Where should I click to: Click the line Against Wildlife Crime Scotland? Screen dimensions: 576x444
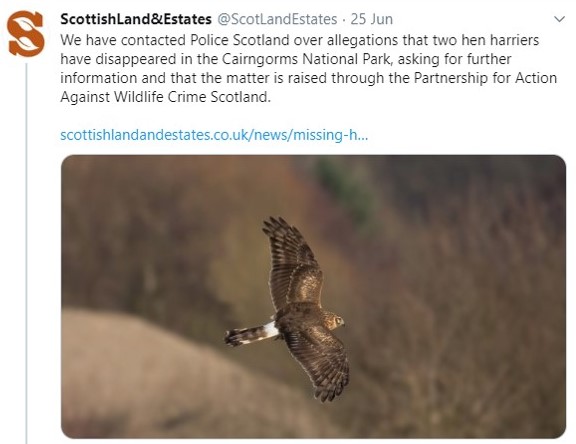coord(165,97)
